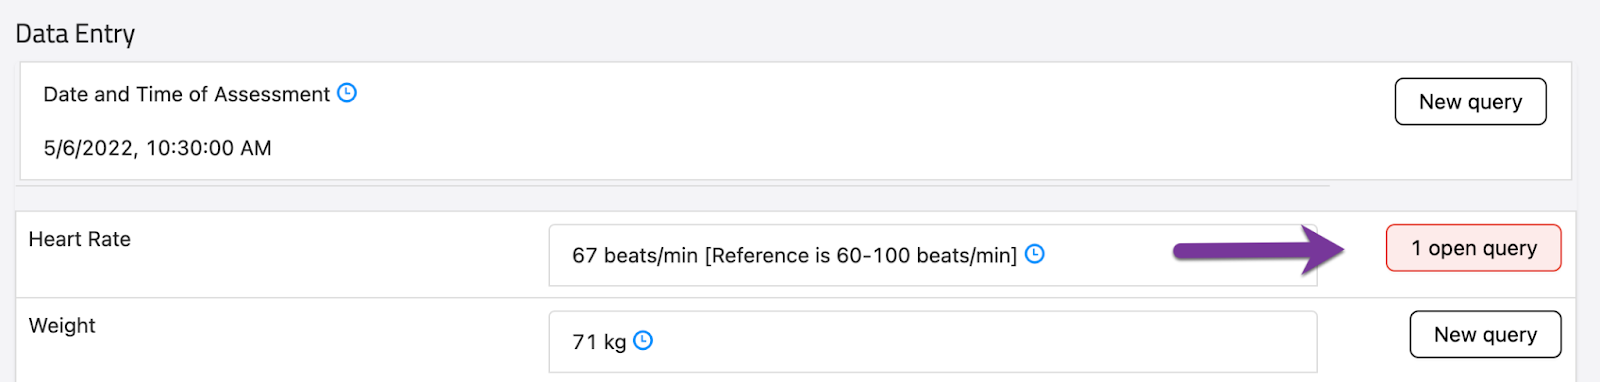The height and width of the screenshot is (382, 1600).
Task: Click empty space right of Heart Rate label
Action: (x=340, y=255)
